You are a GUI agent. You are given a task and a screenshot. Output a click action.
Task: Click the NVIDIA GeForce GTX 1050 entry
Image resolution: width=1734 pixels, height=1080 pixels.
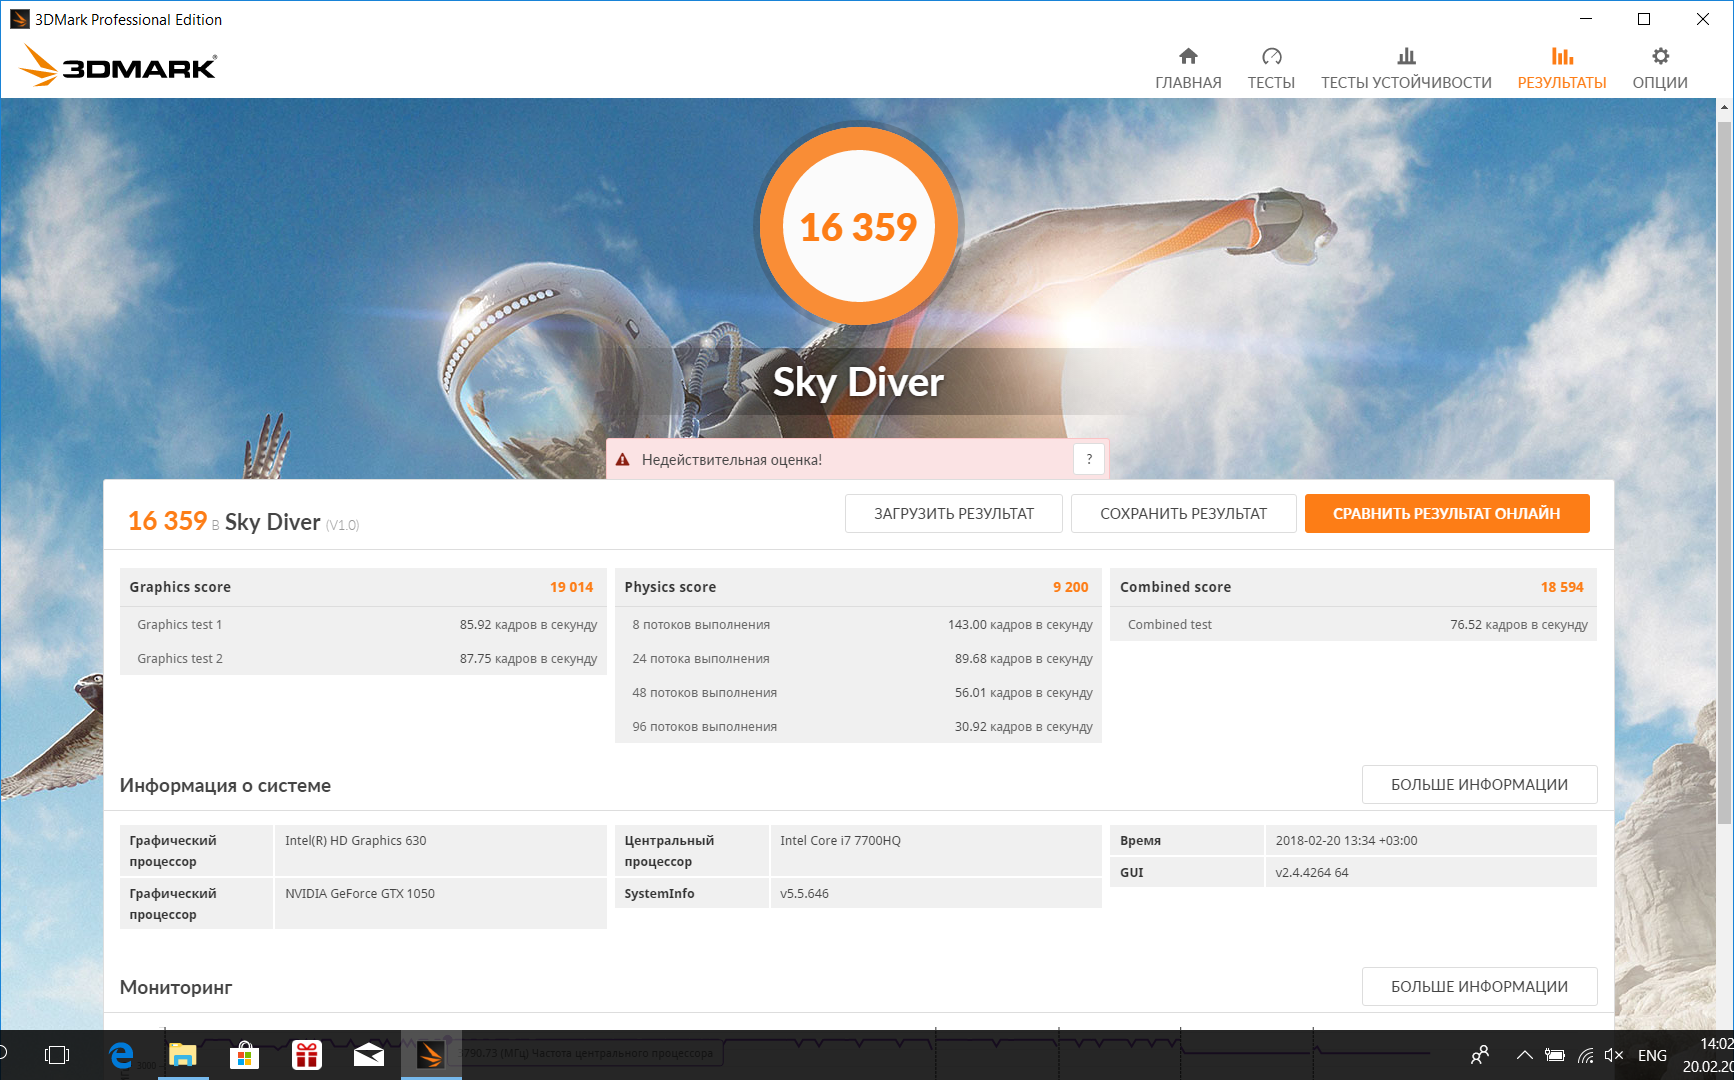click(x=360, y=894)
